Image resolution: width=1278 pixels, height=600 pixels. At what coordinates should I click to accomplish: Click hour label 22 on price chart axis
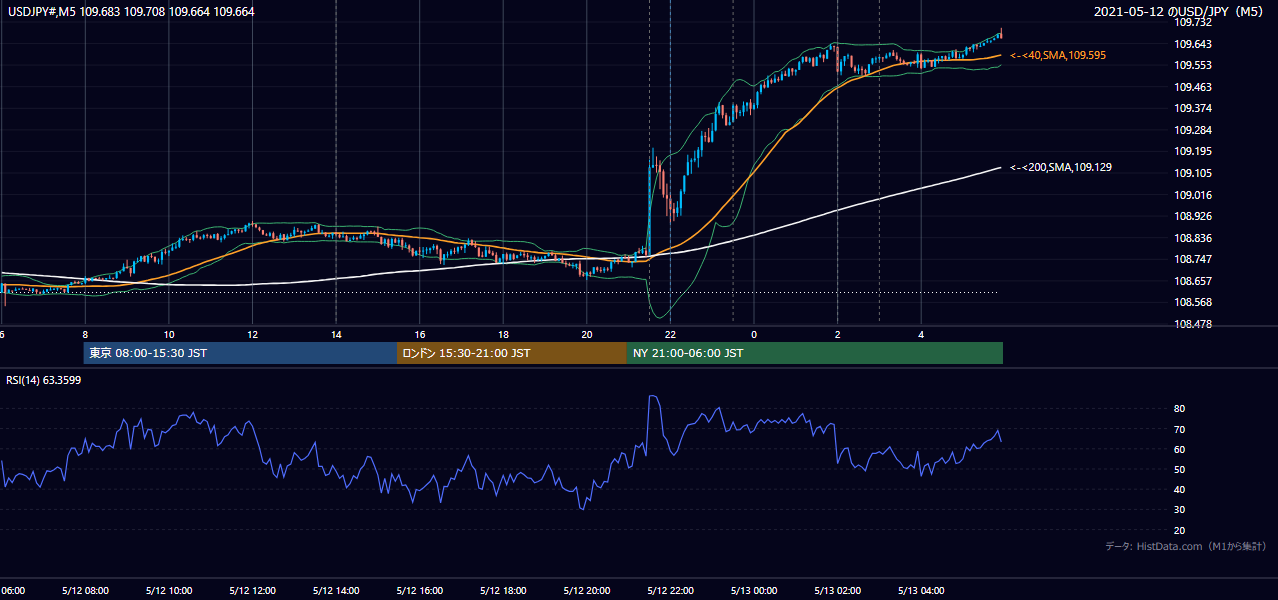point(670,335)
